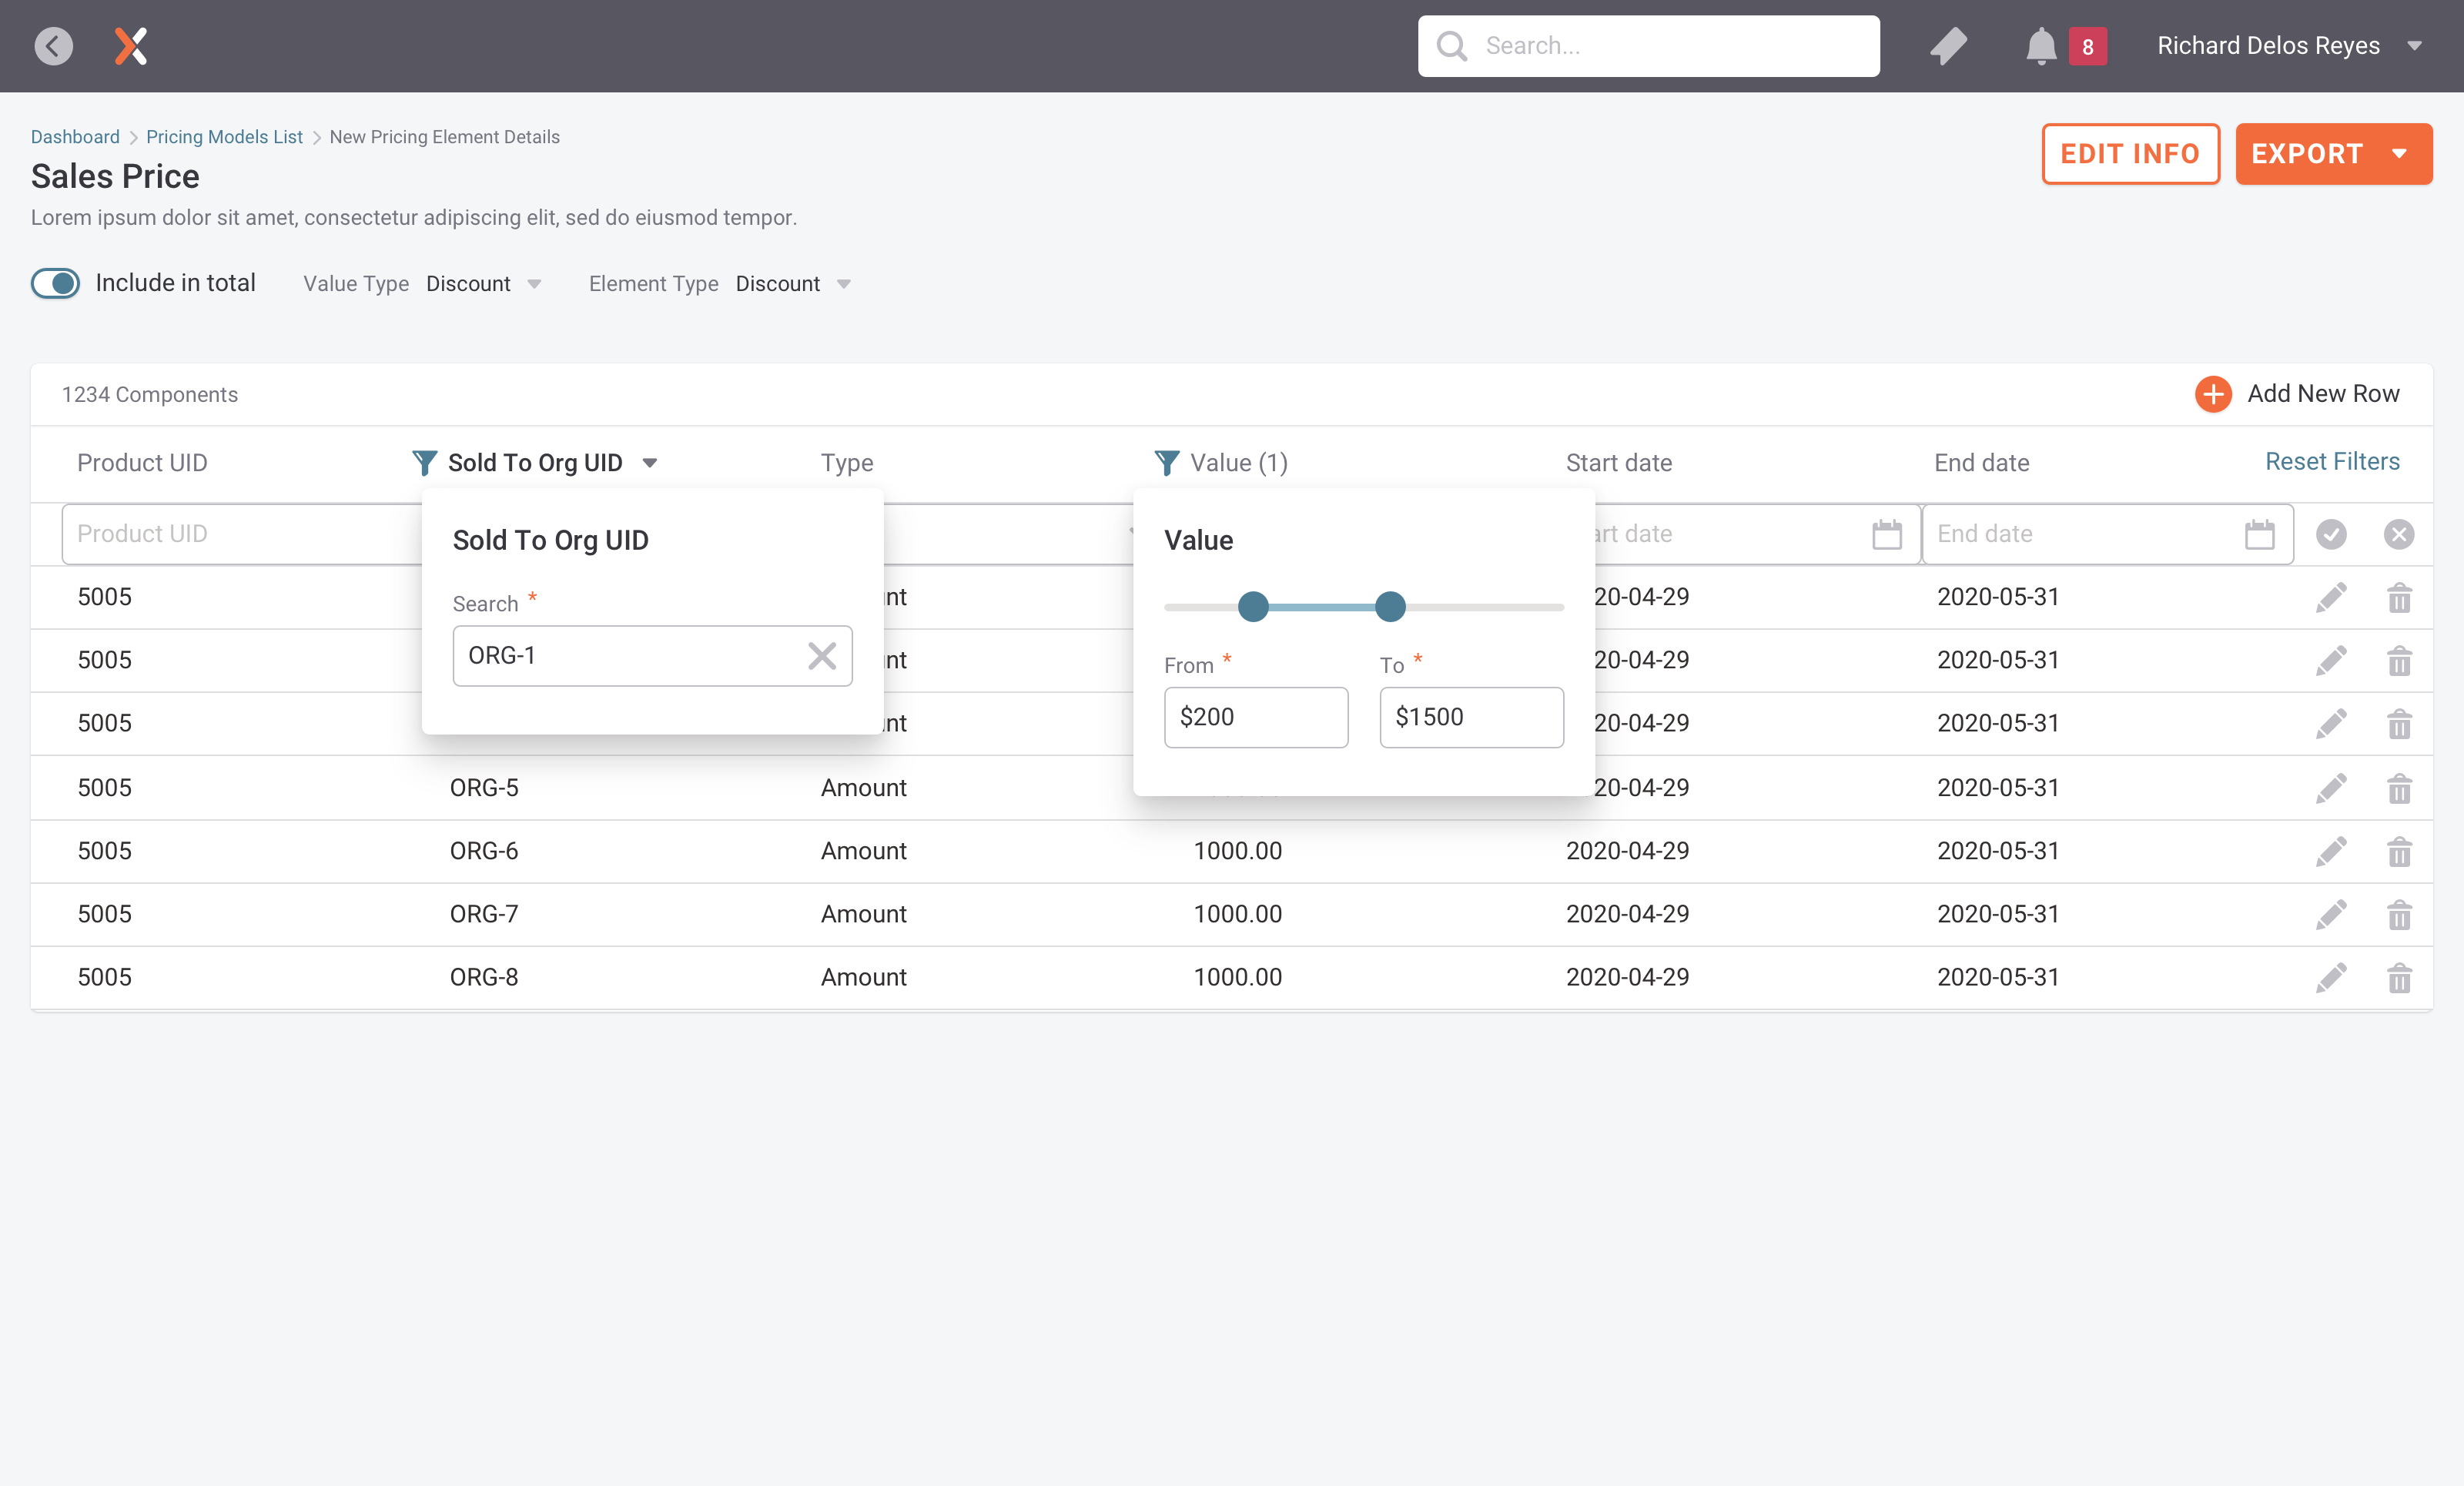Delete the first 5005 row trash icon
Screen dimensions: 2464x1486
click(x=2399, y=597)
